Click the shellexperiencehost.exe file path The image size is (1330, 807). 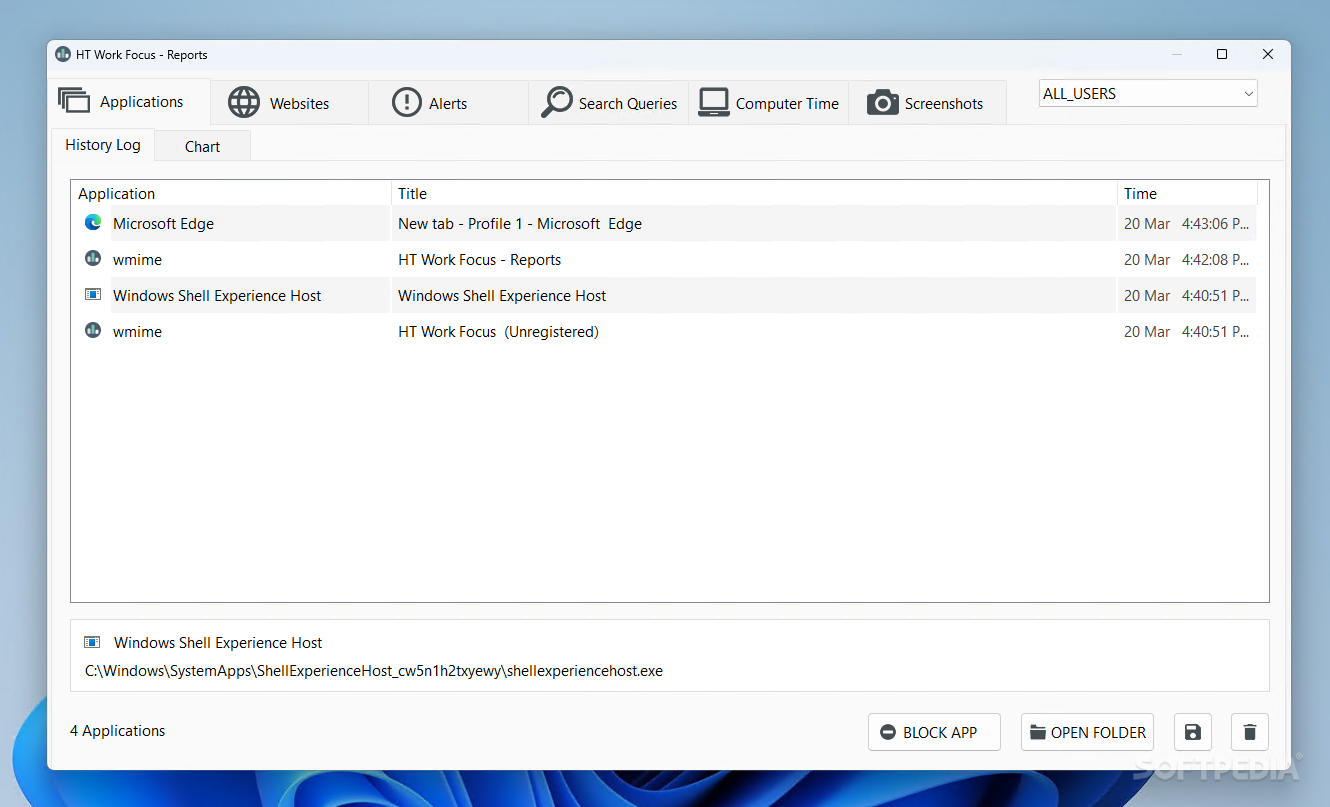[x=374, y=671]
